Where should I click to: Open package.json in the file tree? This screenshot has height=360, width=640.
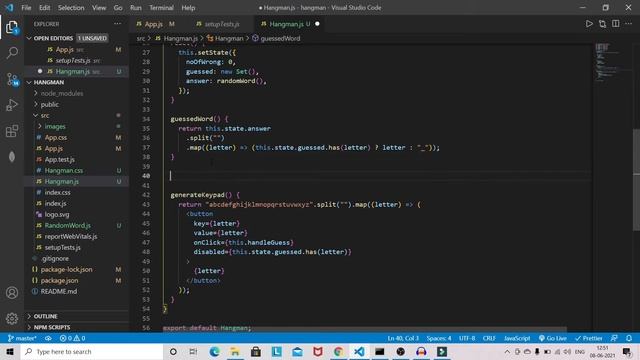59,280
